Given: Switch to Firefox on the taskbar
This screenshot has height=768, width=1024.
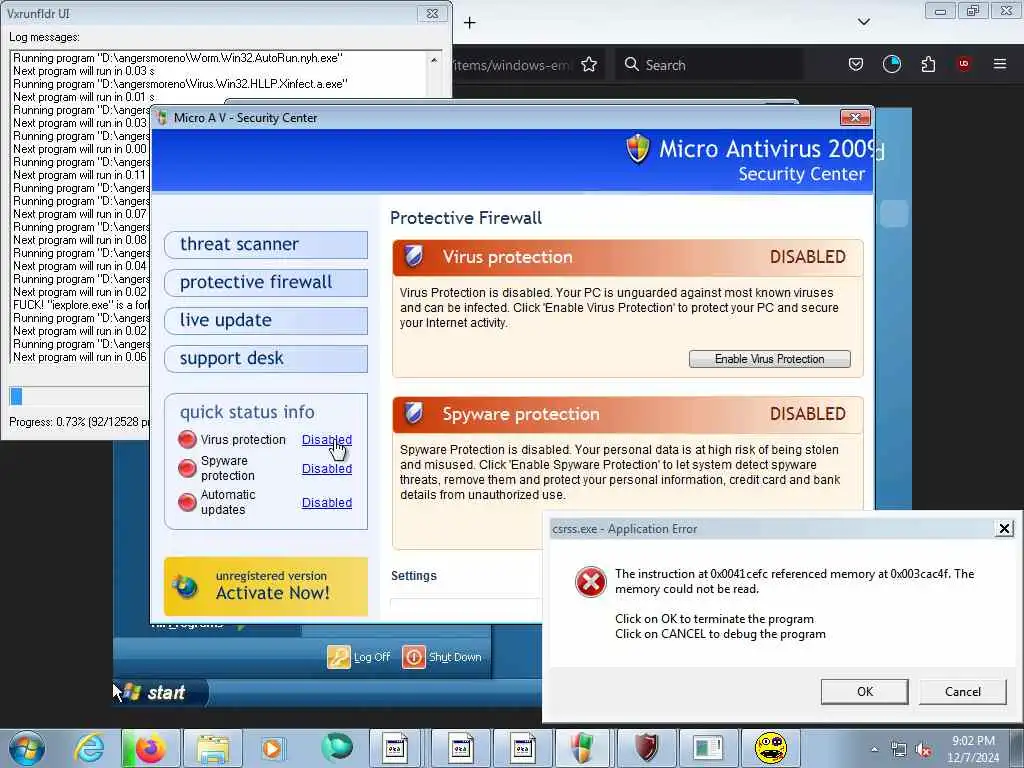Looking at the screenshot, I should coord(150,748).
